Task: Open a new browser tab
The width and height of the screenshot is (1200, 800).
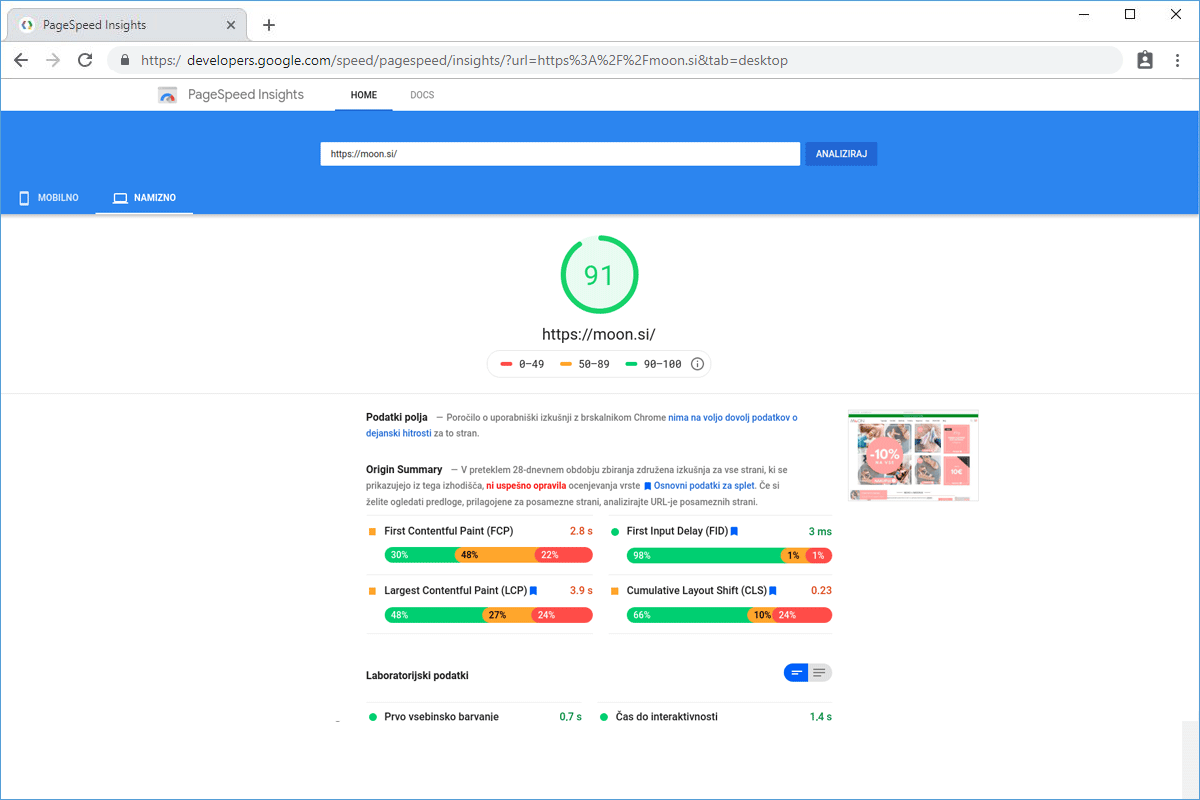Action: (x=268, y=25)
